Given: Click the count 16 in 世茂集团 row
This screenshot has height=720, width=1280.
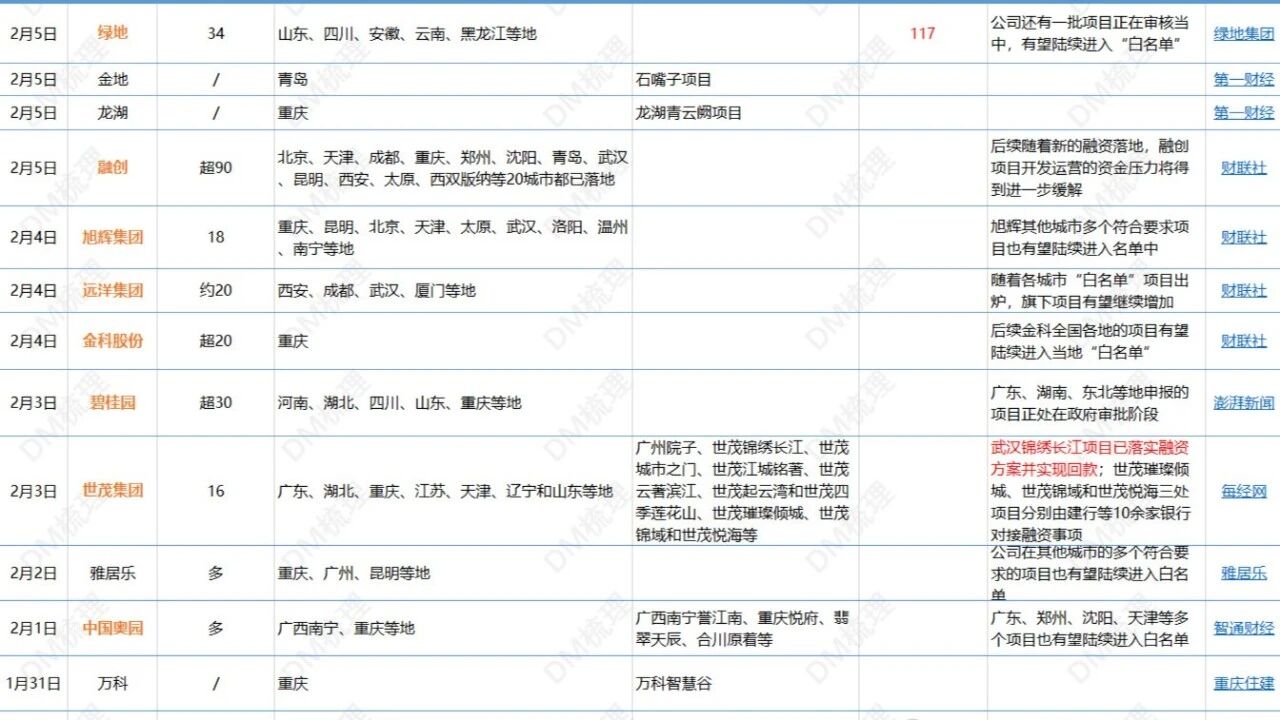Looking at the screenshot, I should point(216,490).
